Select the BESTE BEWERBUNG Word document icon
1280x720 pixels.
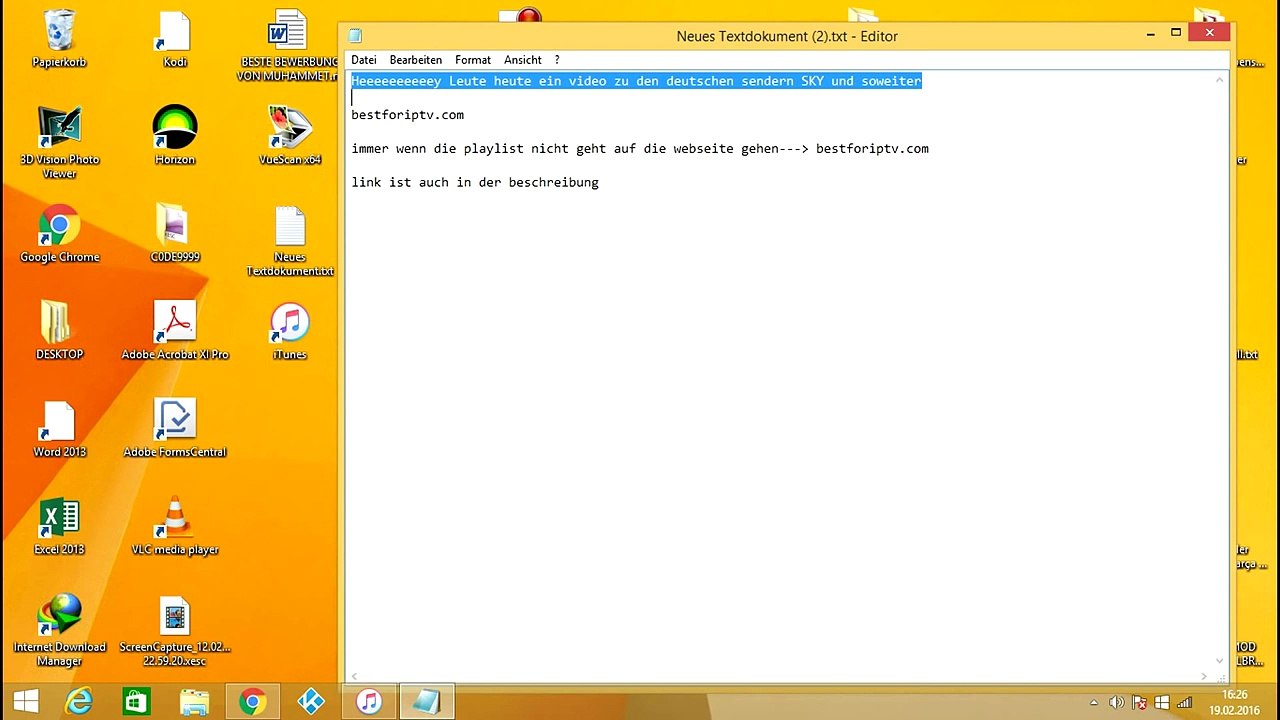289,45
